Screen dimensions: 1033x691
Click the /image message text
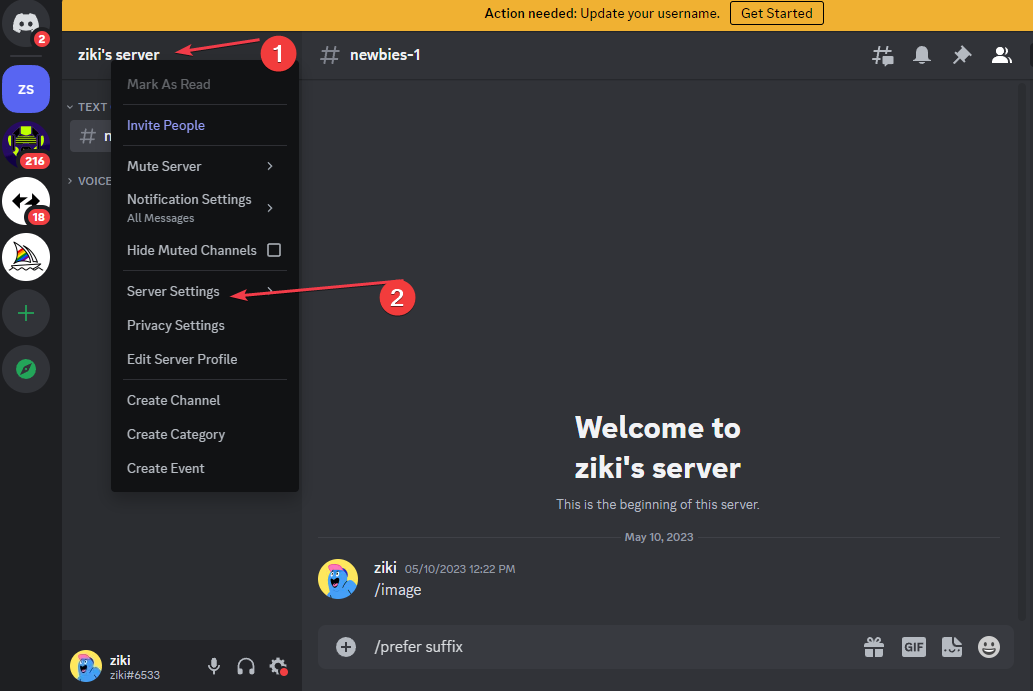[x=397, y=590]
